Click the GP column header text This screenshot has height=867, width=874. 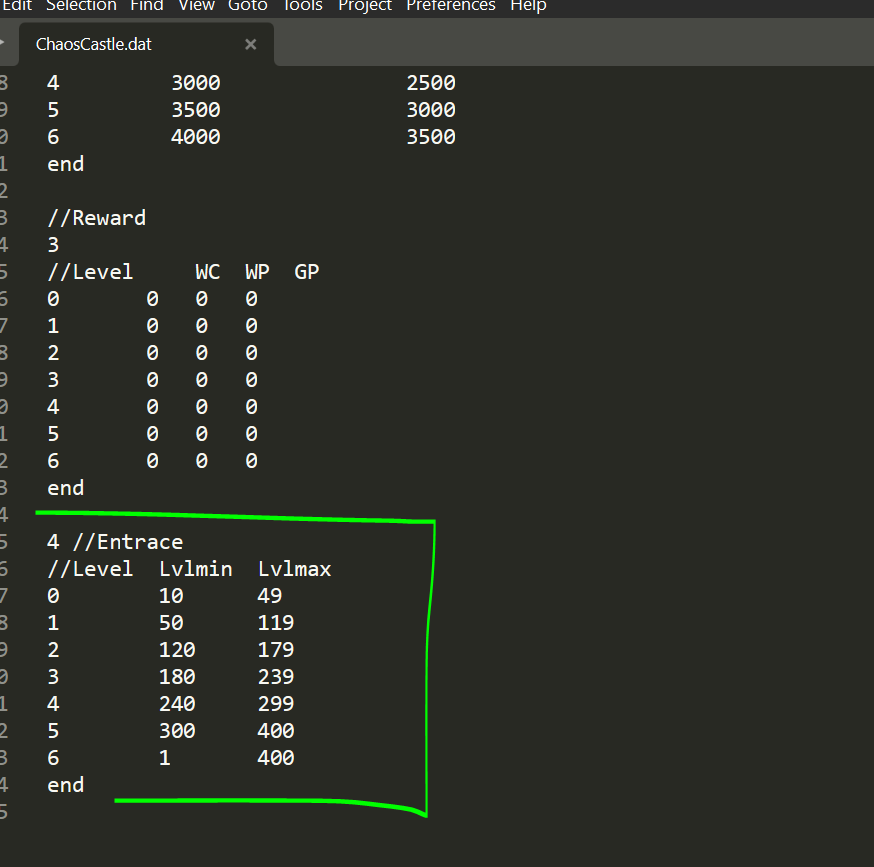point(307,272)
